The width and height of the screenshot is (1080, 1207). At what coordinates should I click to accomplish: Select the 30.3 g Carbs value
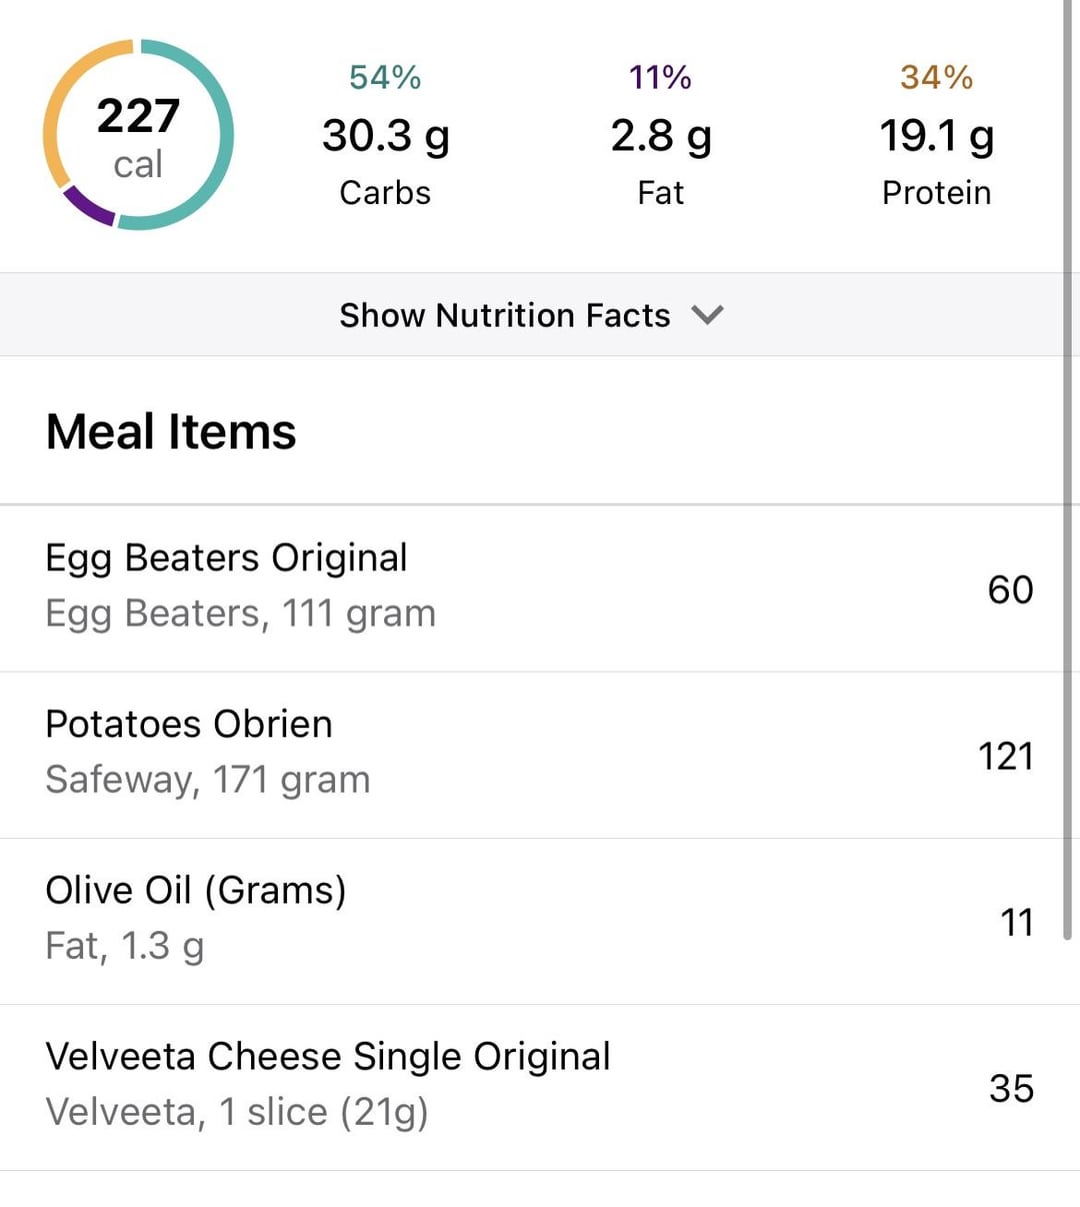[x=385, y=136]
